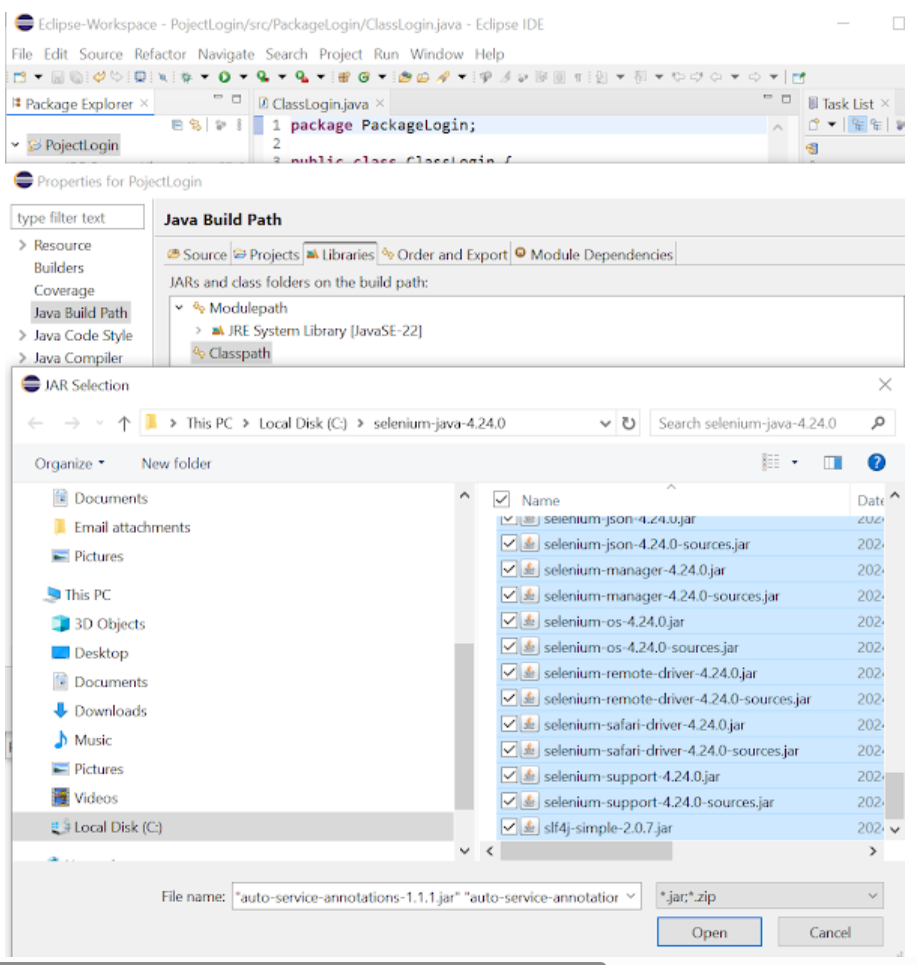917x965 pixels.
Task: Uncheck selenium-support-4.24.0.jar checkbox
Action: pos(508,775)
